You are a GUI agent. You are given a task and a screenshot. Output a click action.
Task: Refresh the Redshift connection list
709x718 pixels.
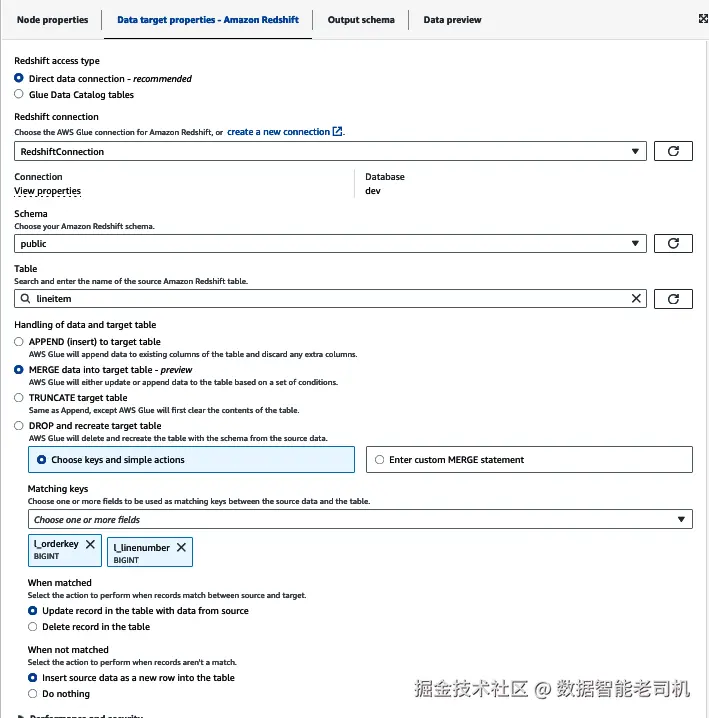point(673,151)
